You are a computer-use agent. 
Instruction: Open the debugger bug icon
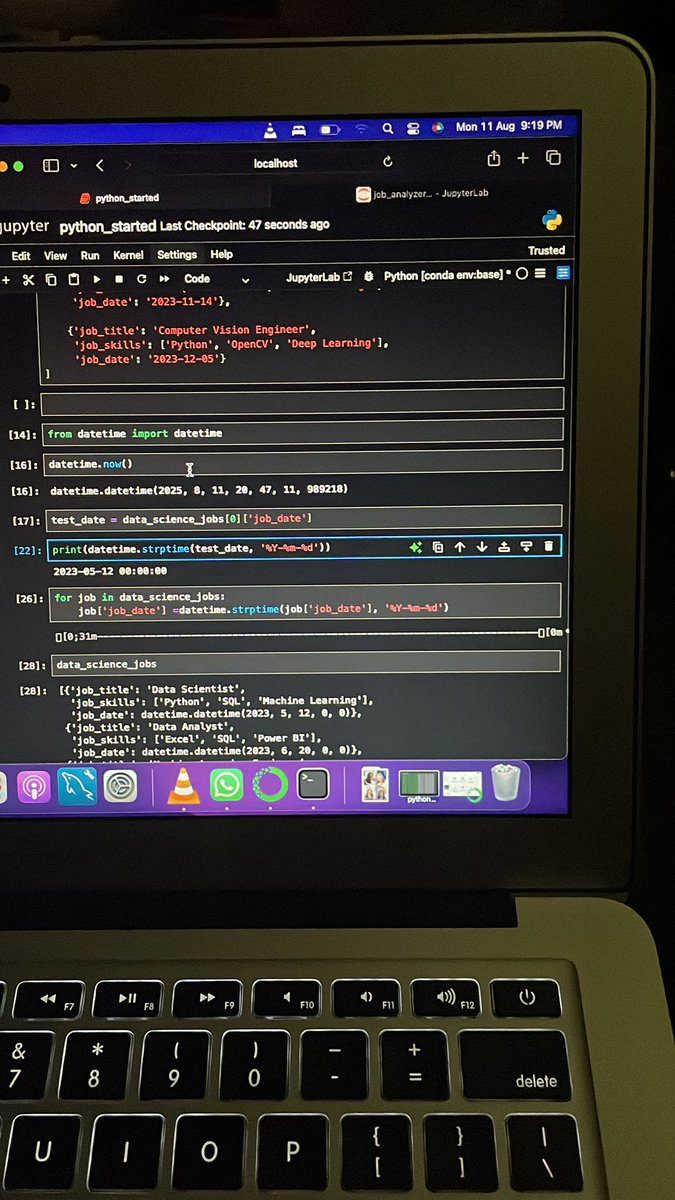(x=369, y=276)
